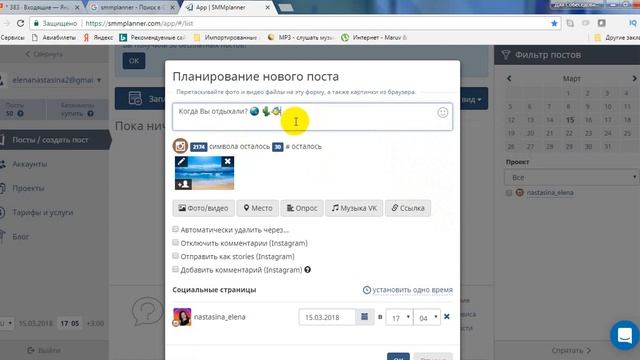Expand elenanastasina2@gmail account menu
The width and height of the screenshot is (640, 360).
(56, 80)
